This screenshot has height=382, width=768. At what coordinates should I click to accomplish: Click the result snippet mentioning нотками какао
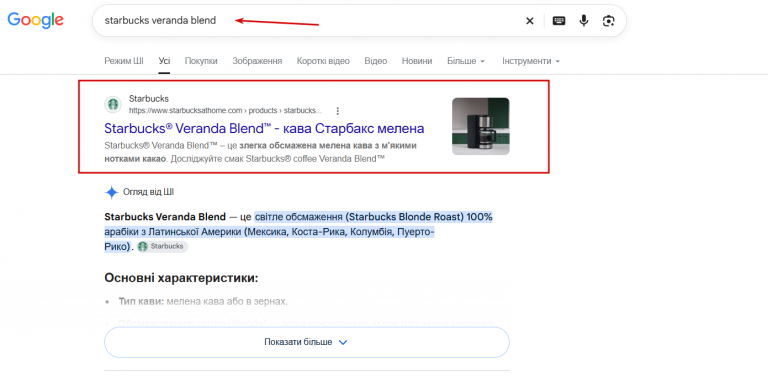261,152
